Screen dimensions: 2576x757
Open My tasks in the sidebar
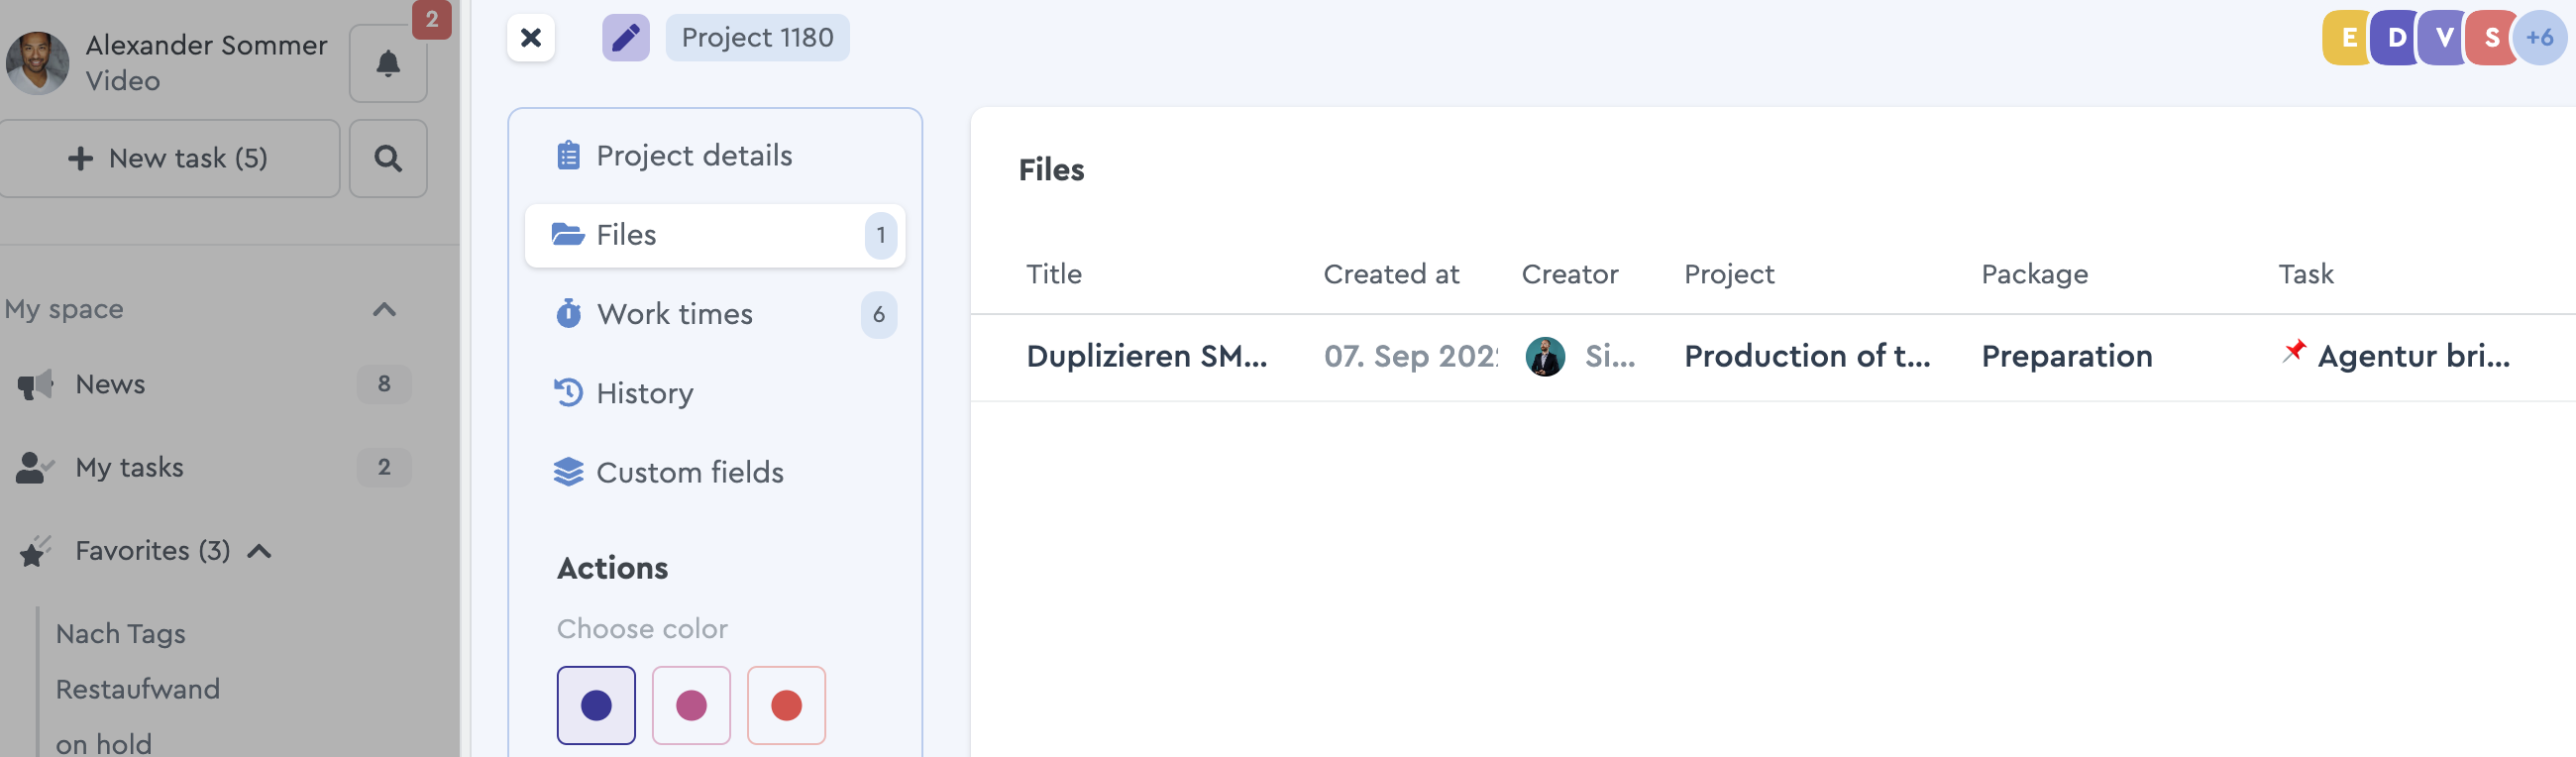(129, 467)
